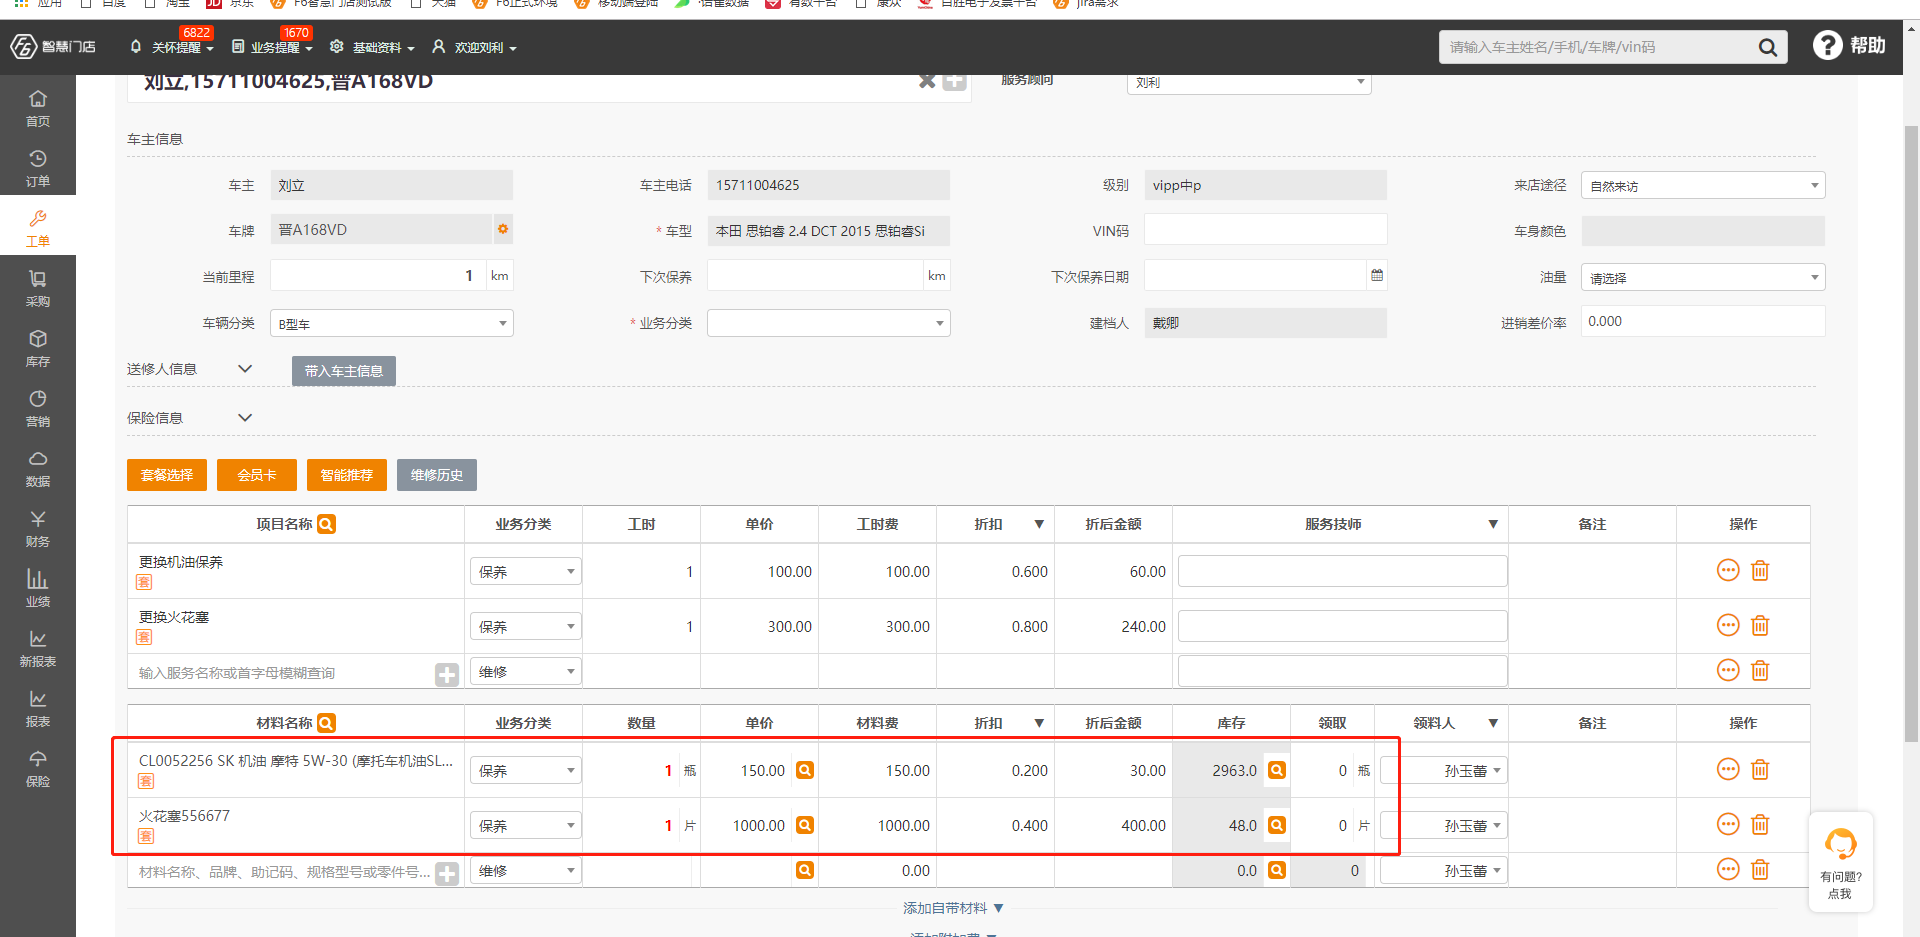
Task: Open 营销 marketing sidebar item
Action: [38, 408]
